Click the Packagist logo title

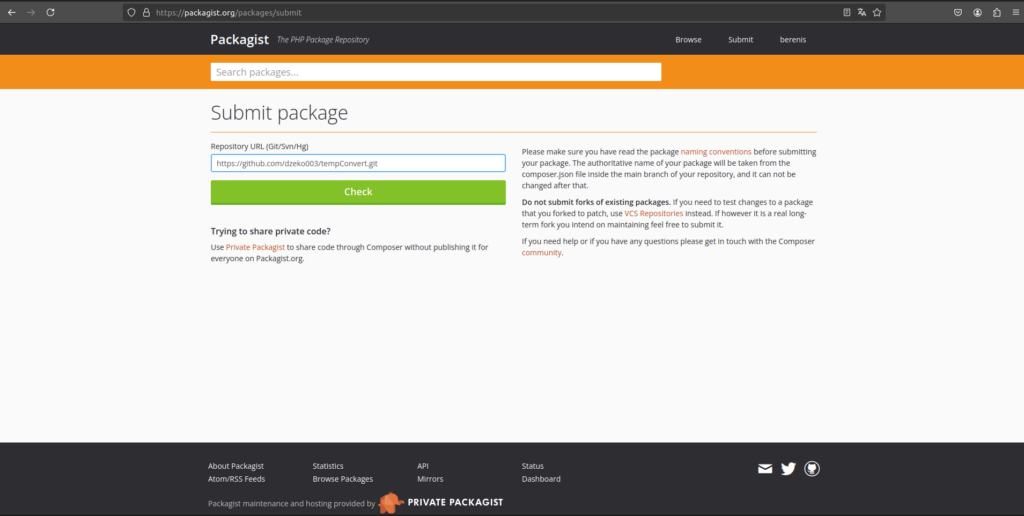pos(240,40)
